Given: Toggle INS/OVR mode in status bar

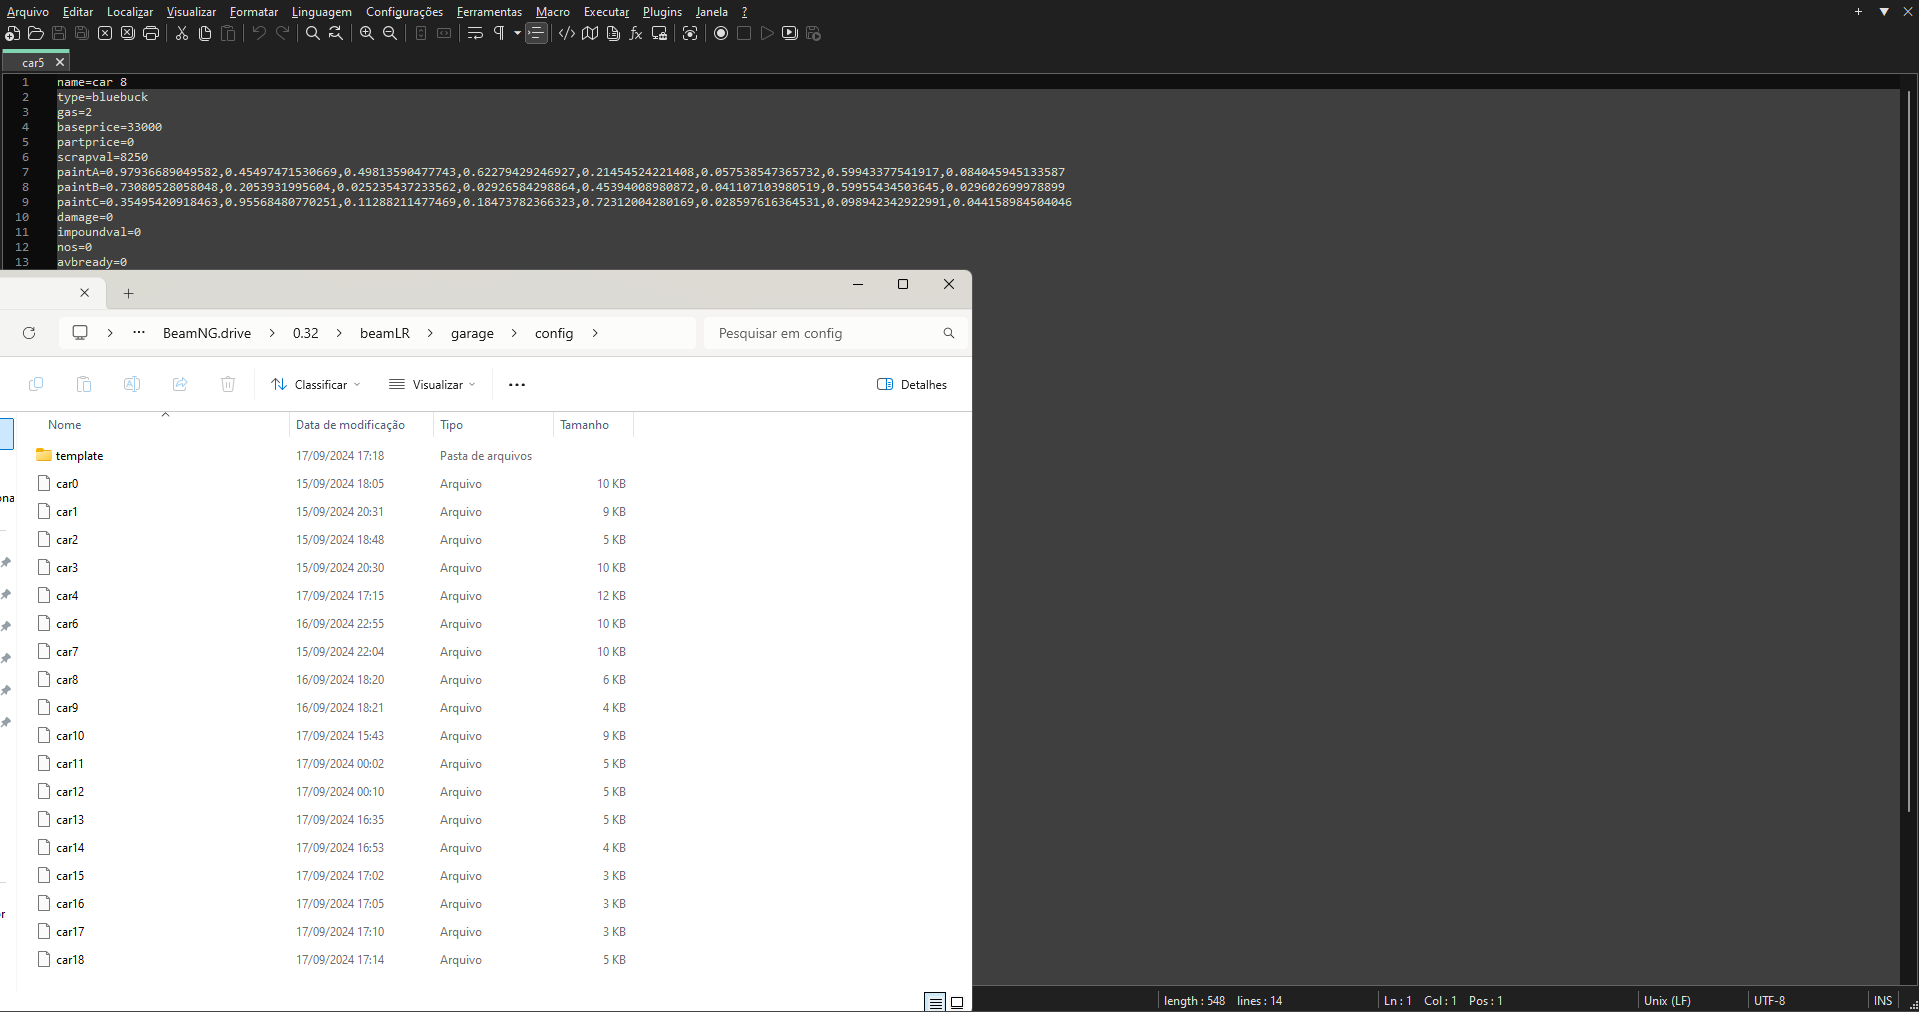Looking at the screenshot, I should click(1883, 1000).
